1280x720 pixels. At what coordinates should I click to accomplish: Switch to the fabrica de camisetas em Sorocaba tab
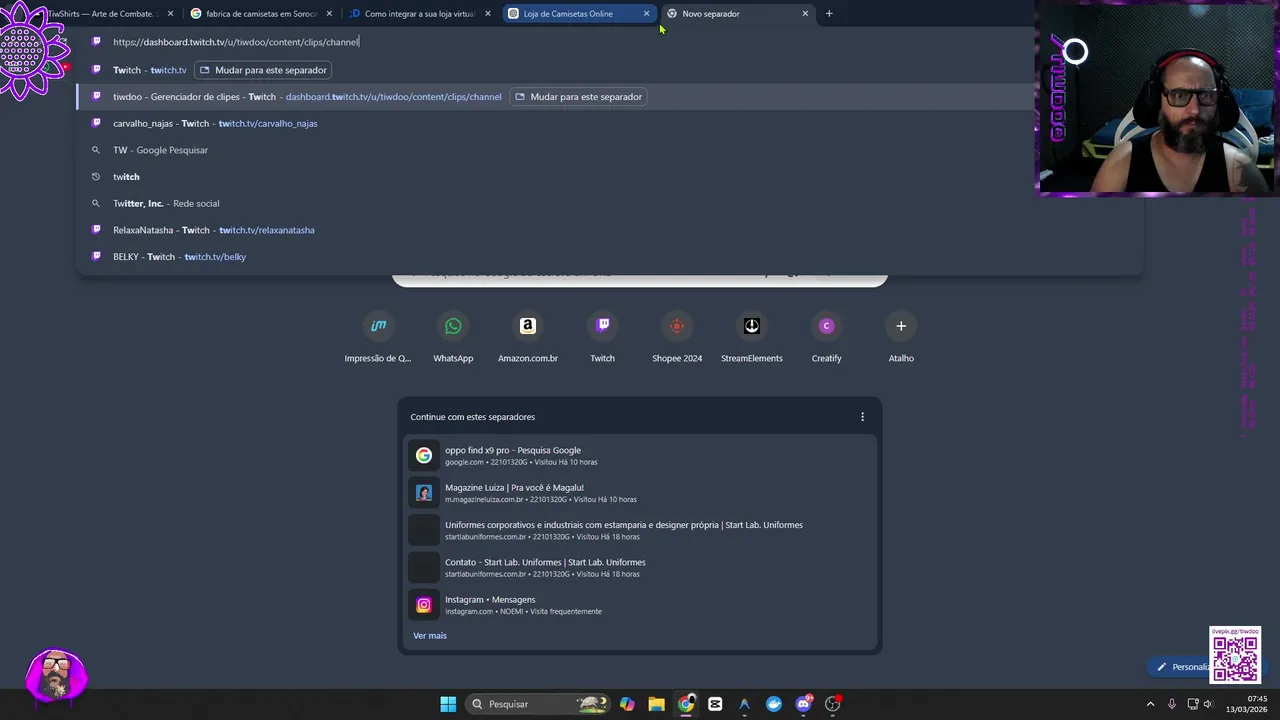coord(260,14)
